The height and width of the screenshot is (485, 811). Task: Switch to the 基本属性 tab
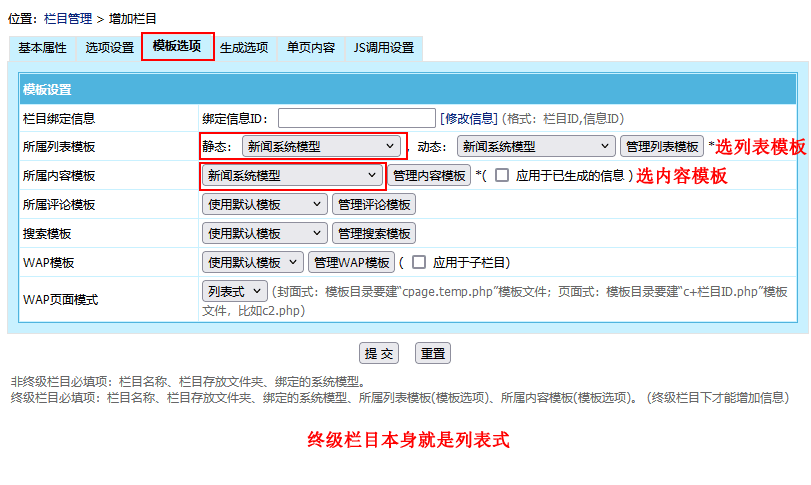(x=42, y=48)
